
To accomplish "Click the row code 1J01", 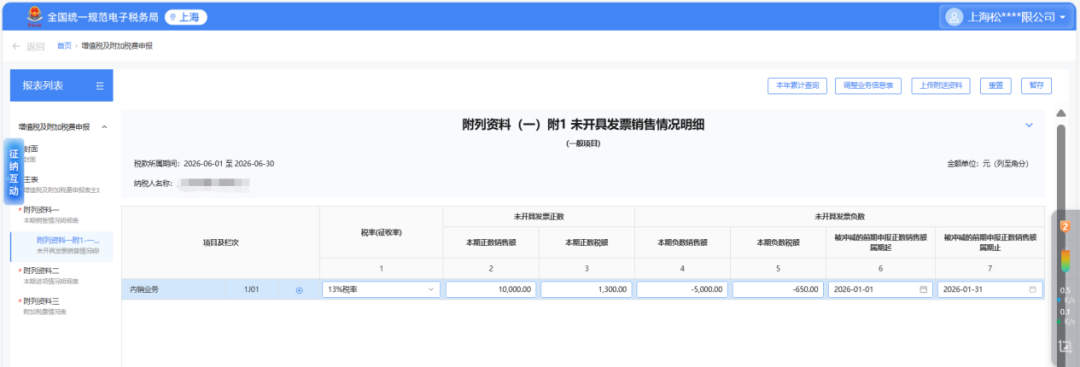I will pyautogui.click(x=251, y=290).
